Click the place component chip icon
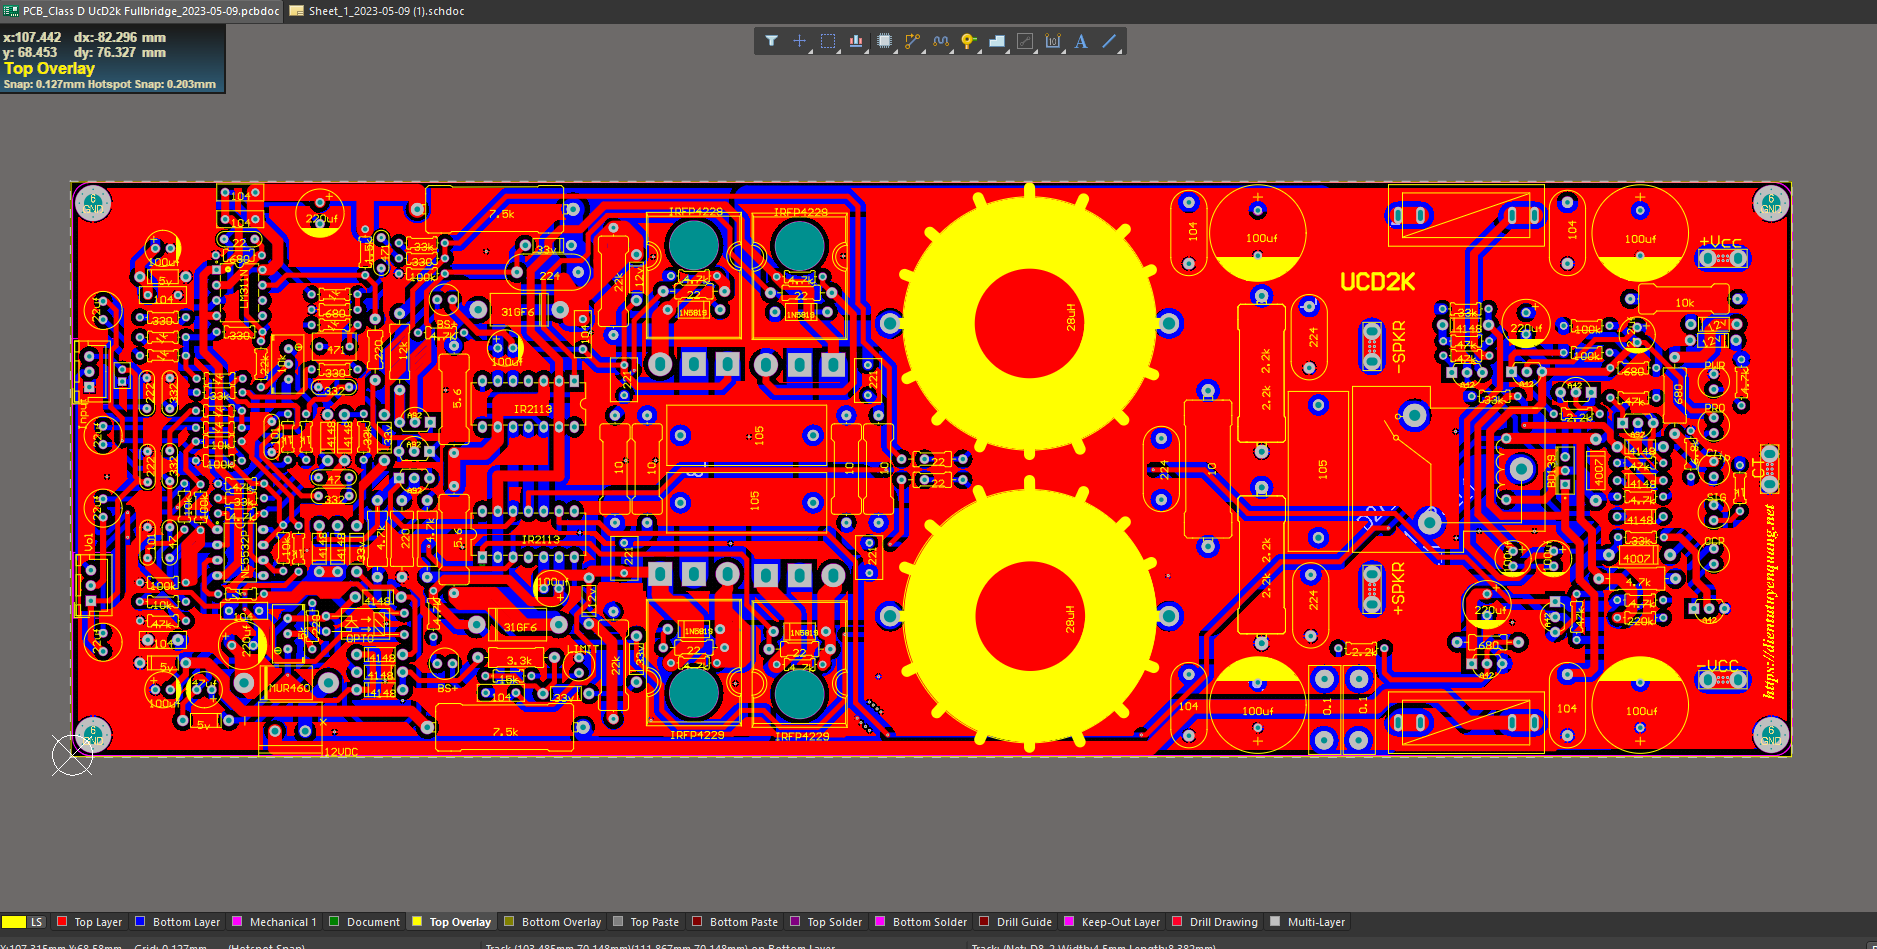The height and width of the screenshot is (949, 1877). pos(884,41)
